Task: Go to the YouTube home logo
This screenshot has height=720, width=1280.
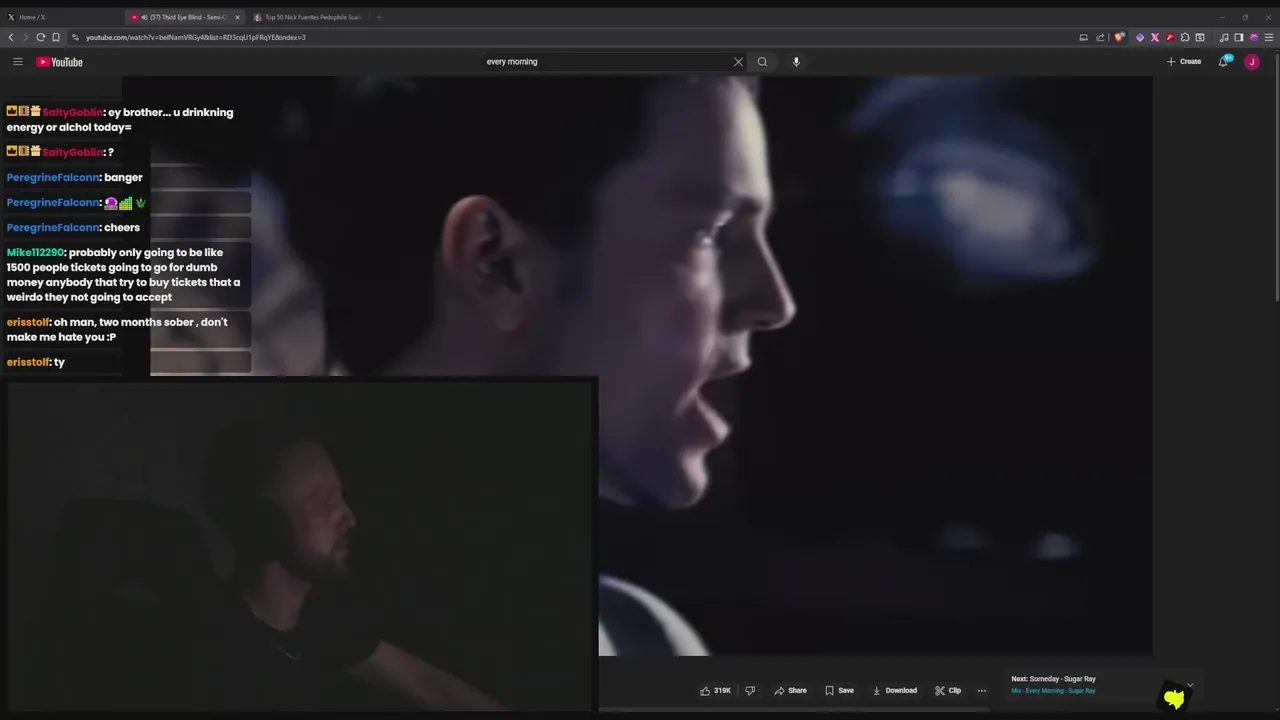Action: tap(60, 62)
